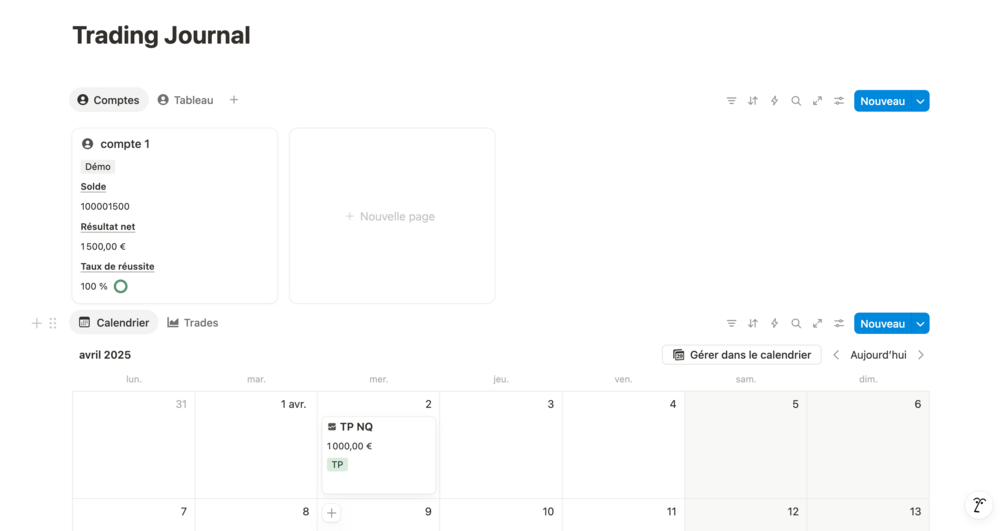Switch to the Comptes view tab
Image resolution: width=1005 pixels, height=531 pixels.
tap(108, 99)
